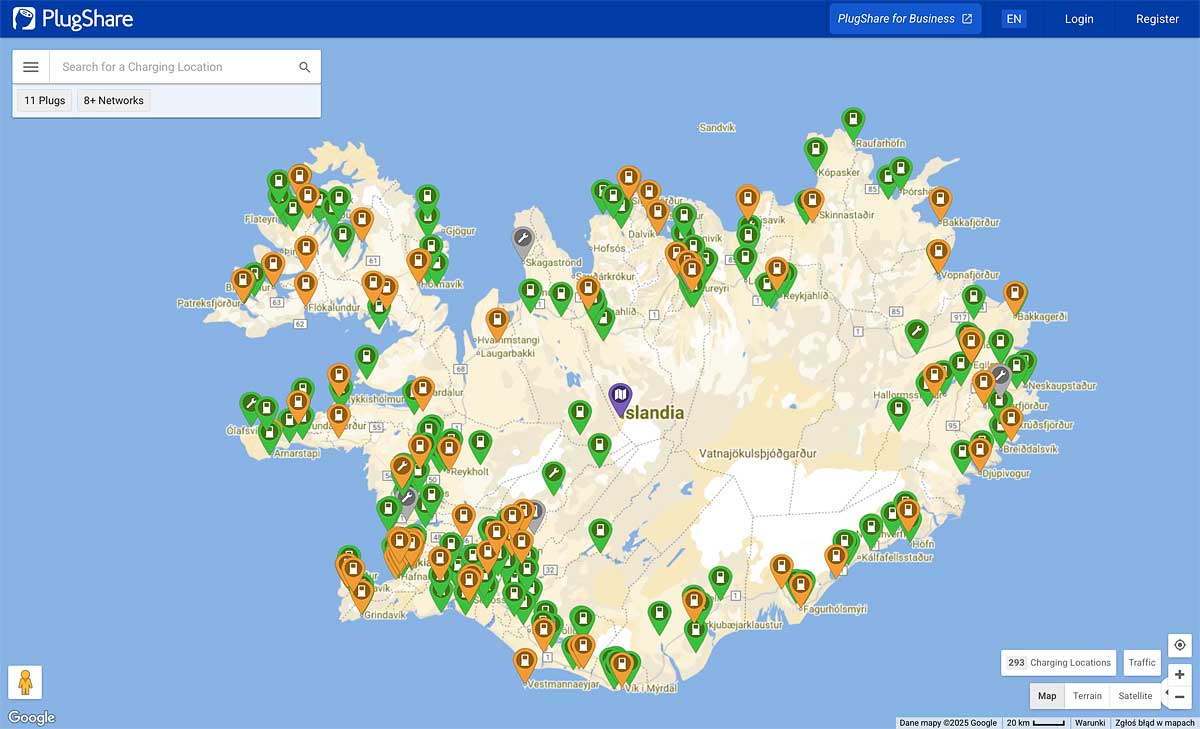The image size is (1200, 729).
Task: Zoom out with the minus button
Action: click(1180, 696)
